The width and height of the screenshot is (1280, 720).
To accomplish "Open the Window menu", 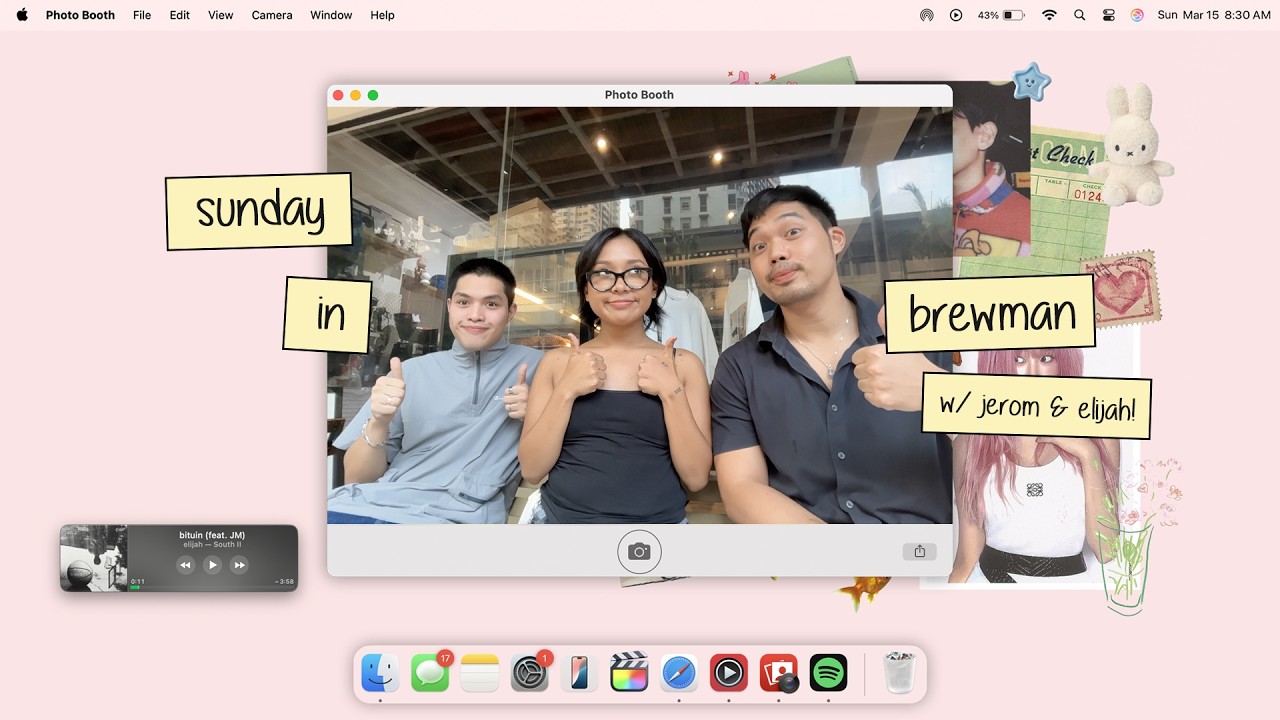I will (331, 15).
